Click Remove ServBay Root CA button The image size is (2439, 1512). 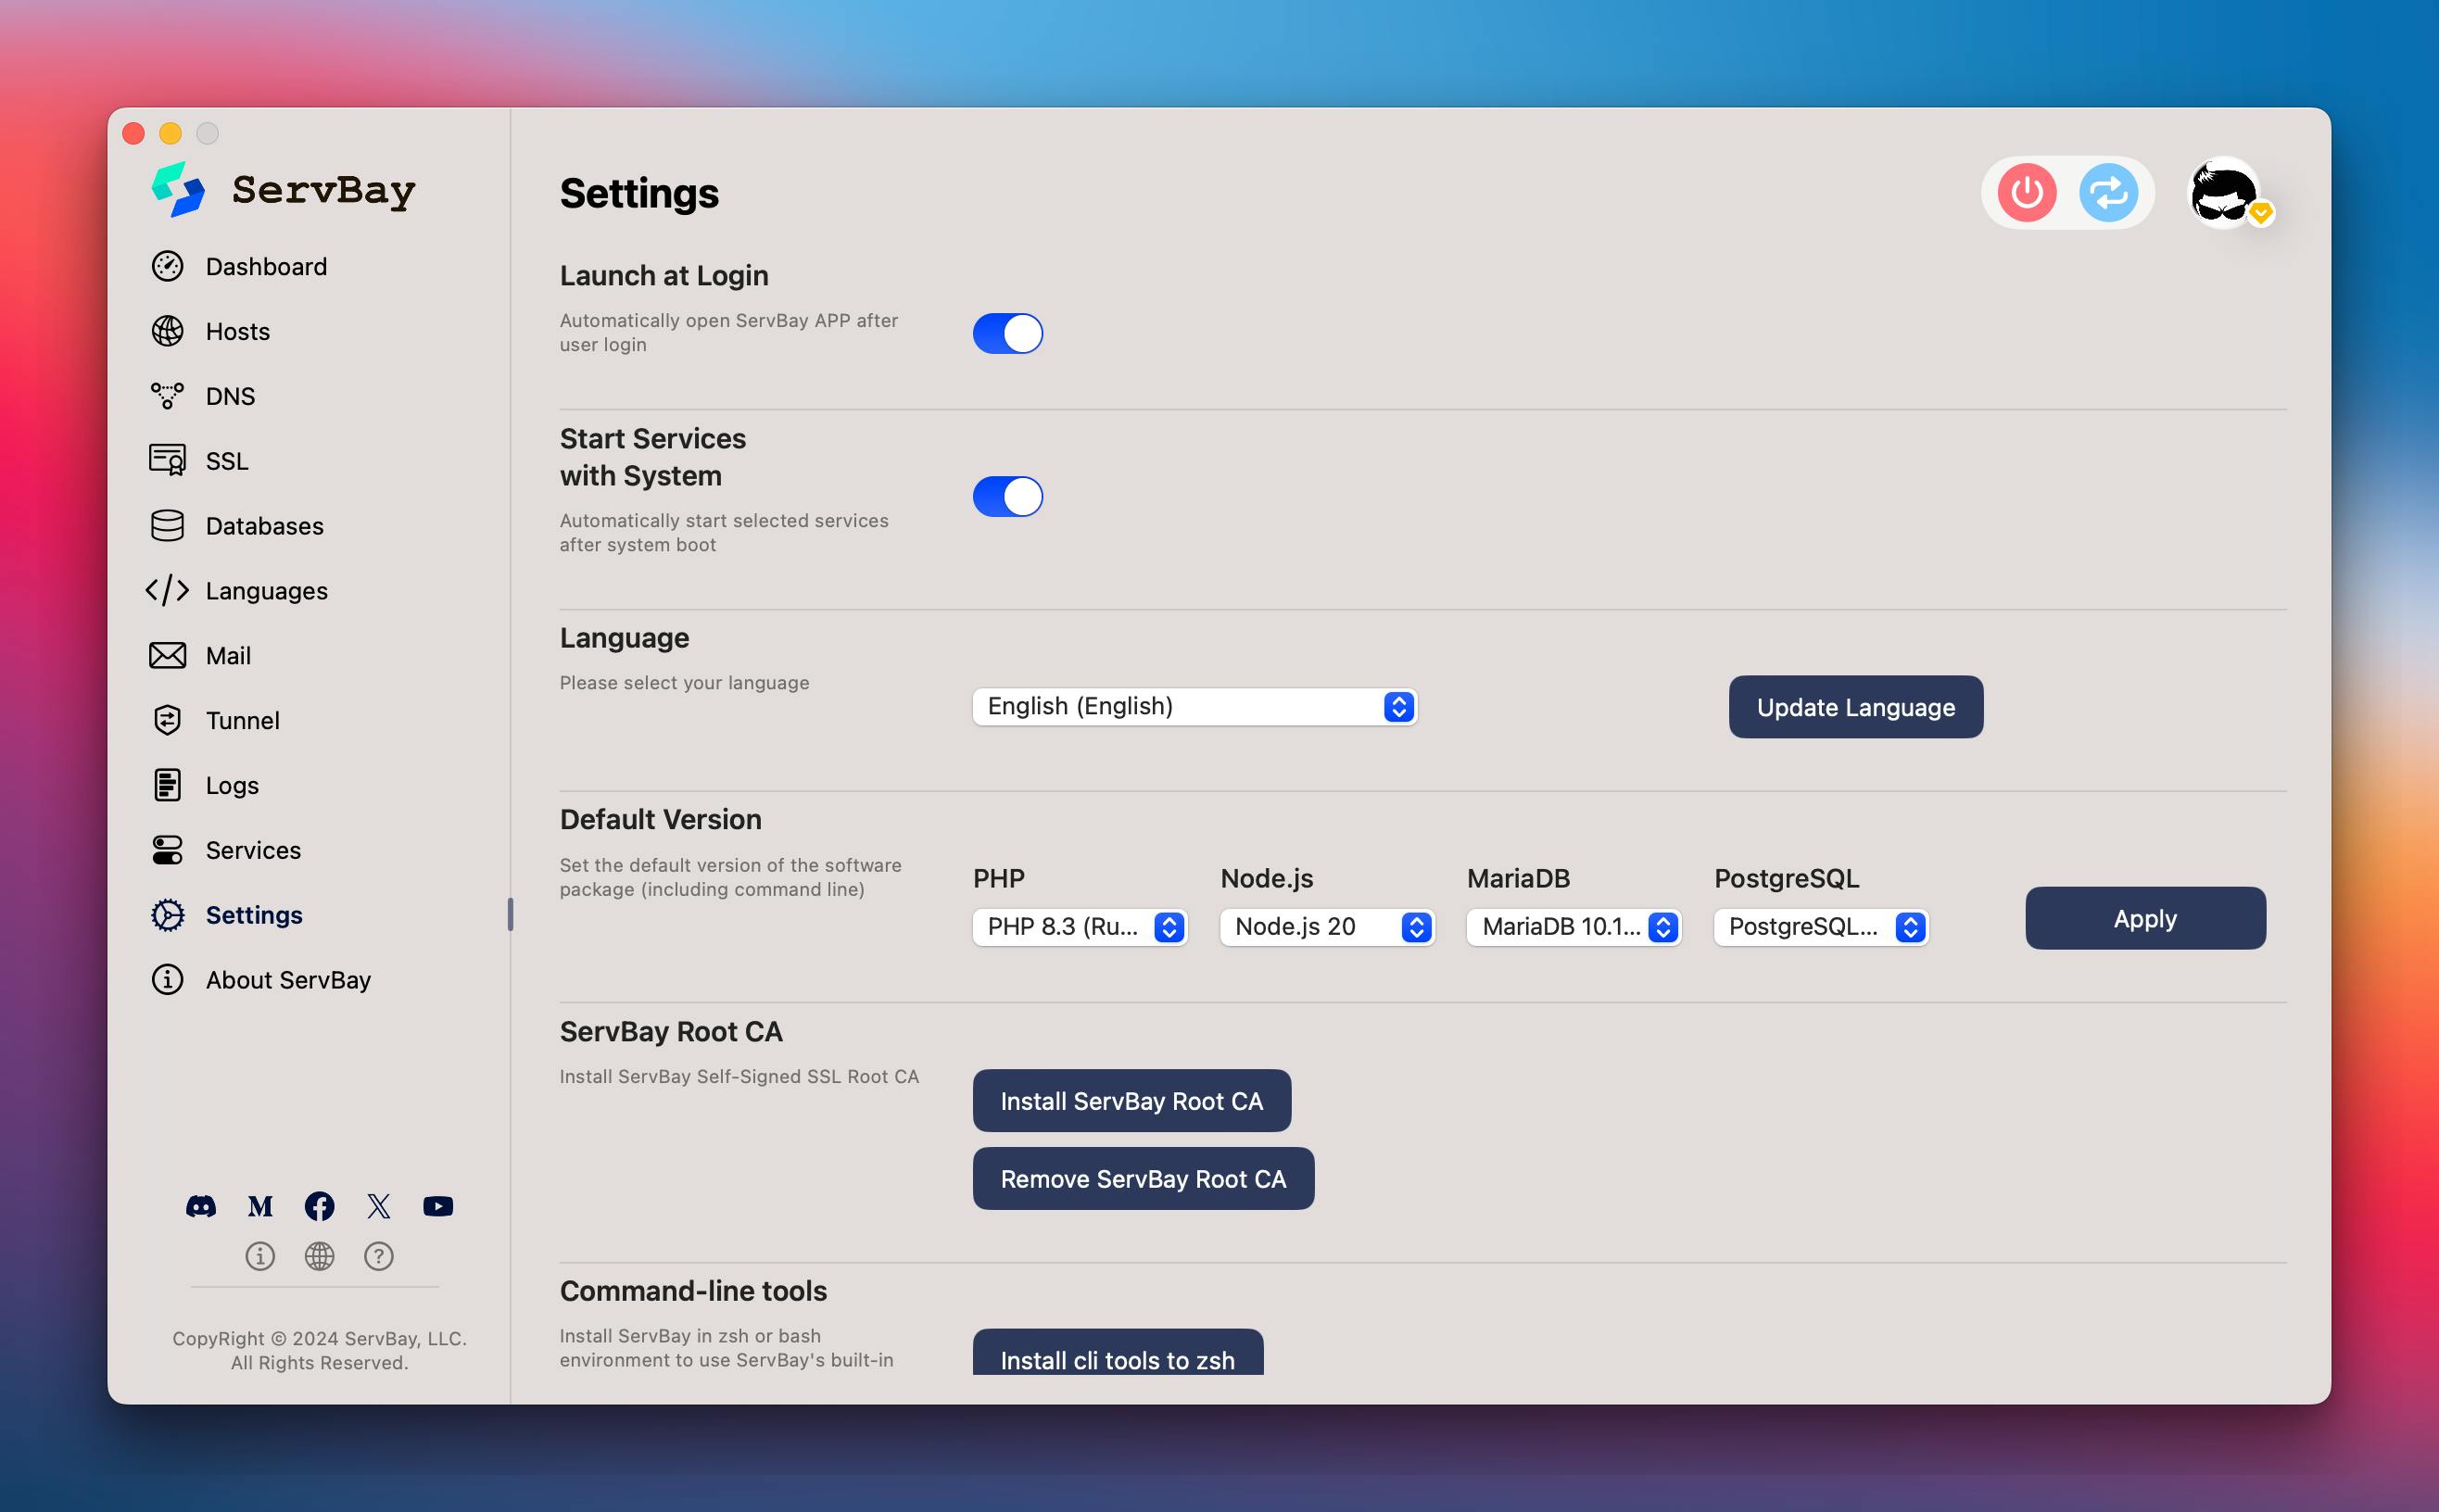pos(1143,1179)
